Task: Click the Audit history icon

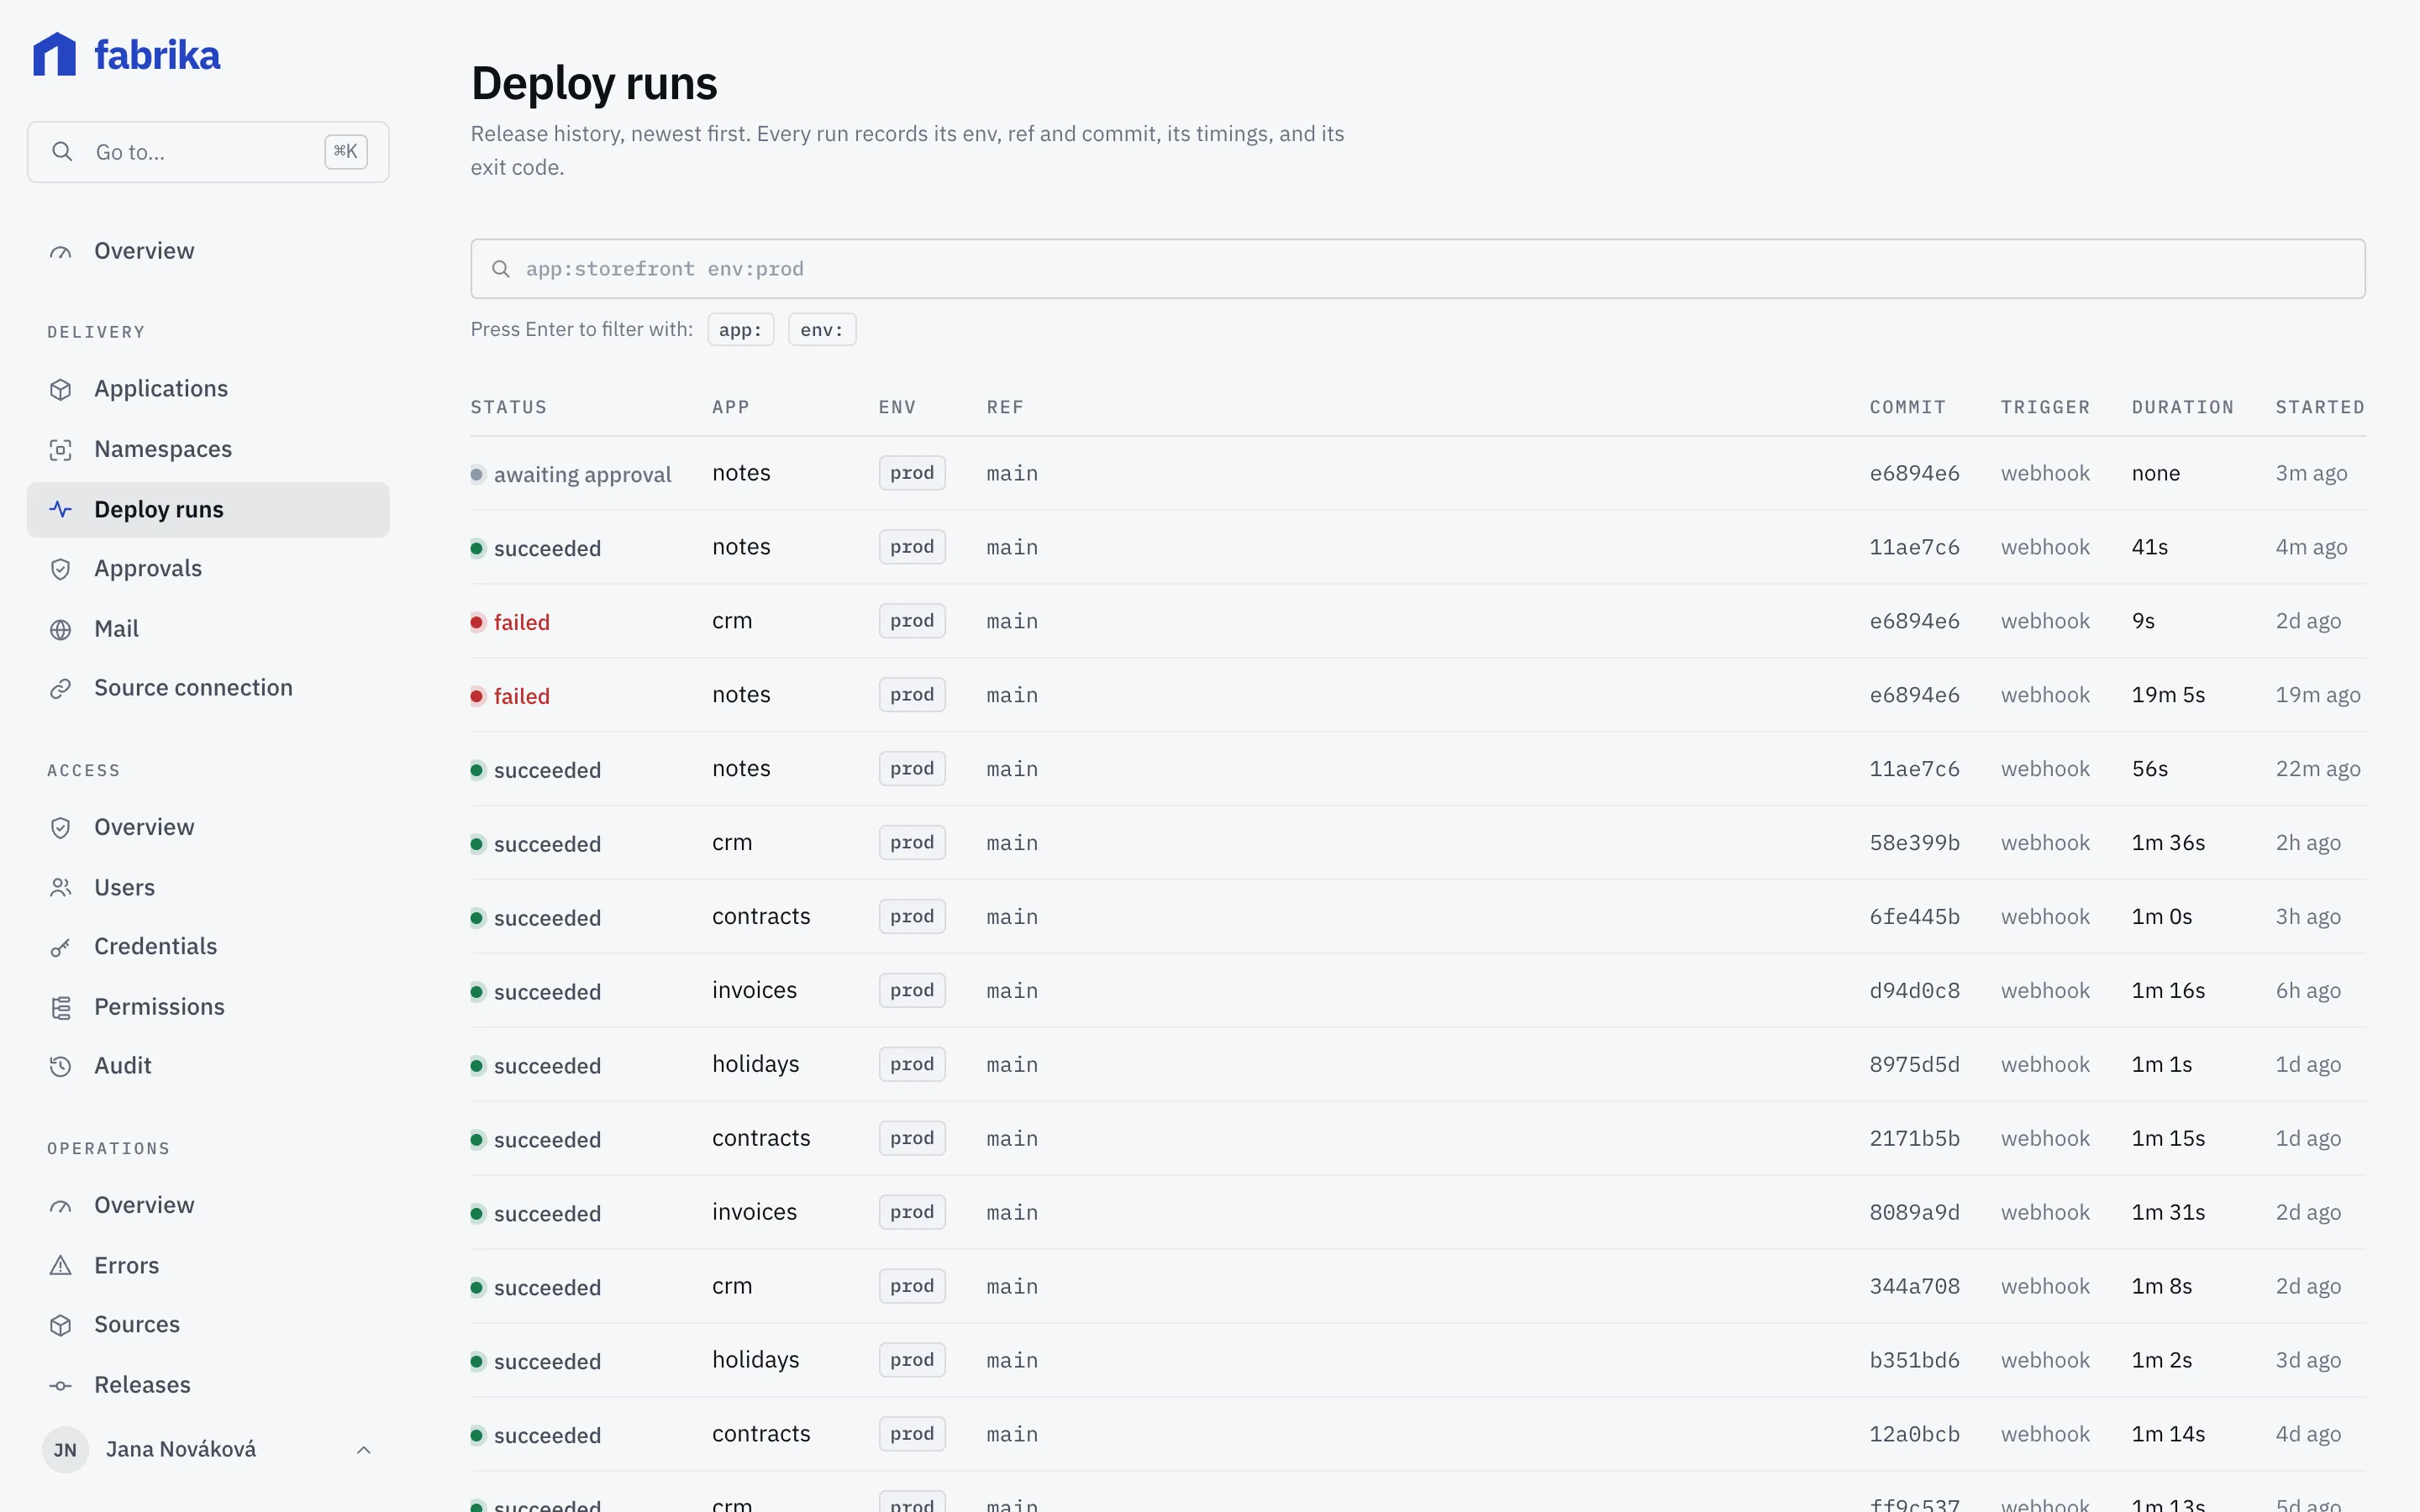Action: tap(61, 1066)
